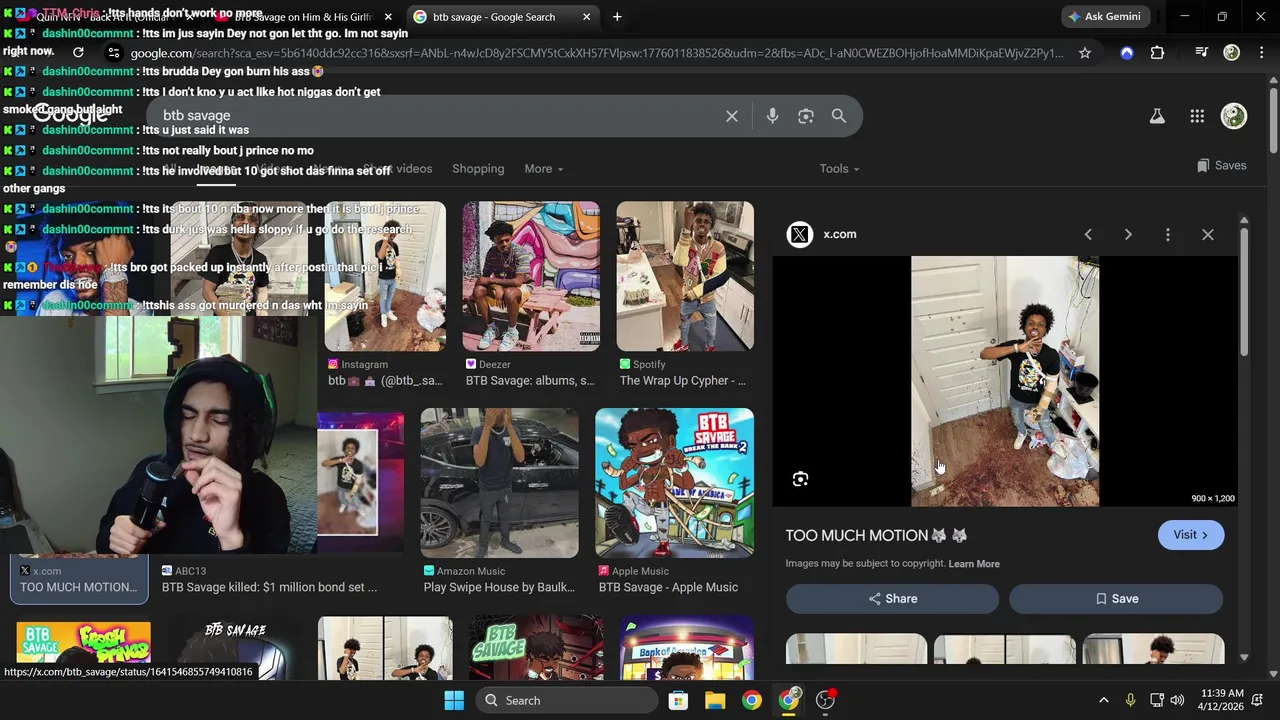Open Chrome three-dot menu
1280x720 pixels.
pos(1260,53)
